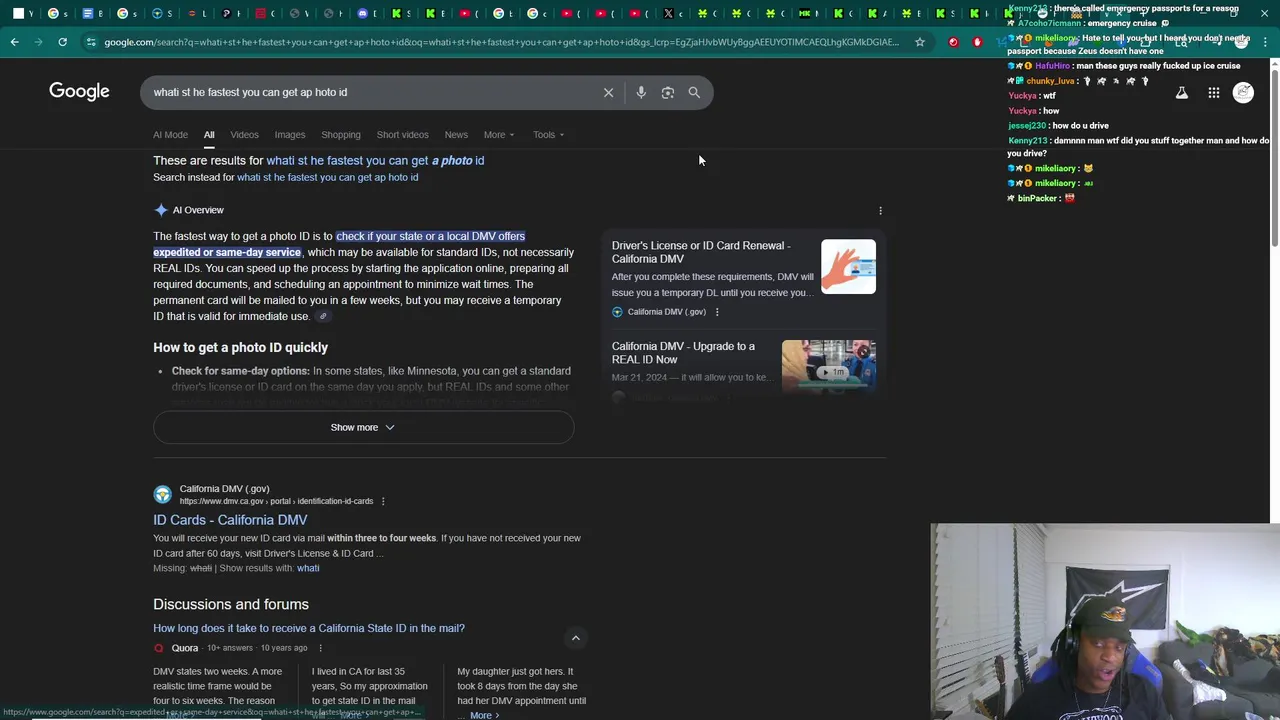Bookmark this page with star icon
1280x720 pixels.
(920, 42)
